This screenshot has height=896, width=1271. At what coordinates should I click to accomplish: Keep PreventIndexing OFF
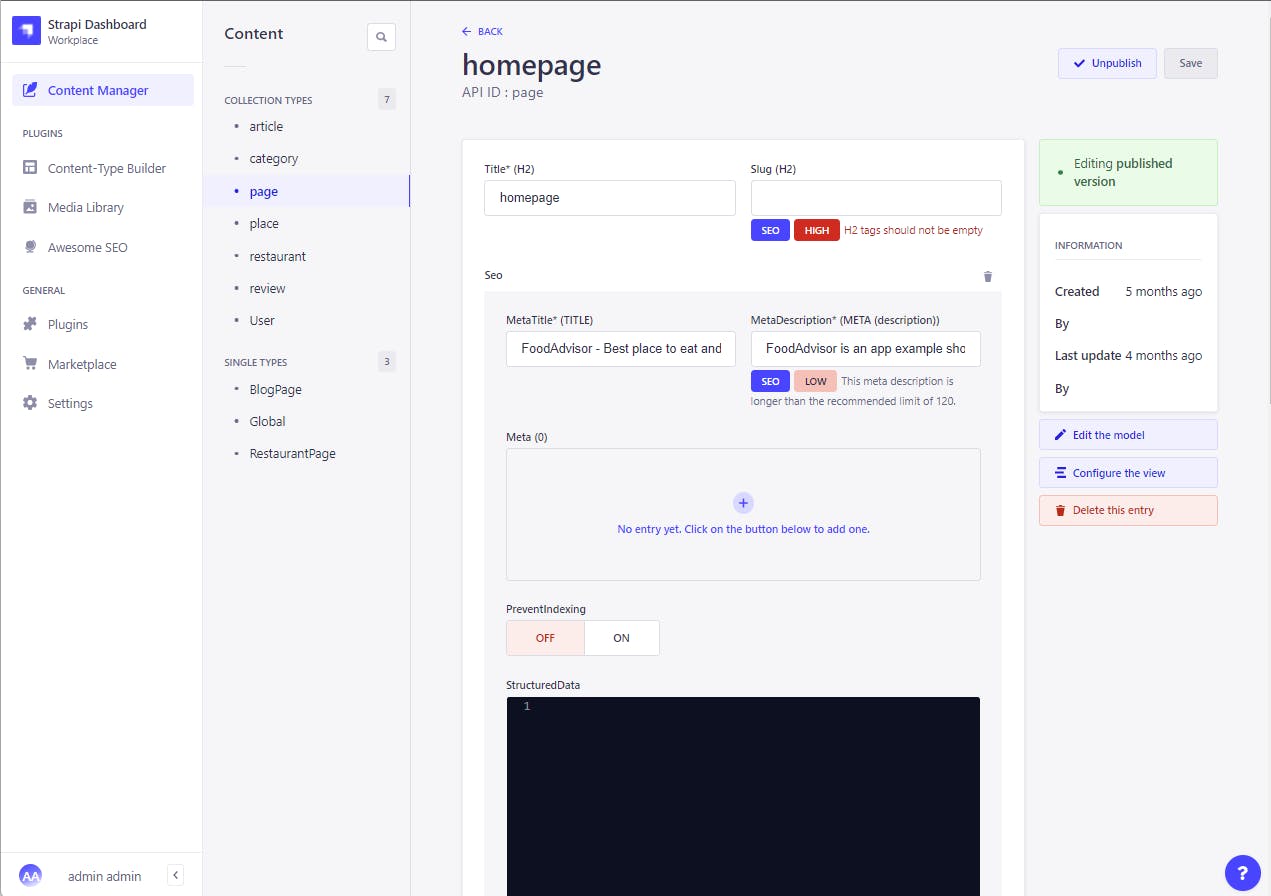pyautogui.click(x=545, y=637)
